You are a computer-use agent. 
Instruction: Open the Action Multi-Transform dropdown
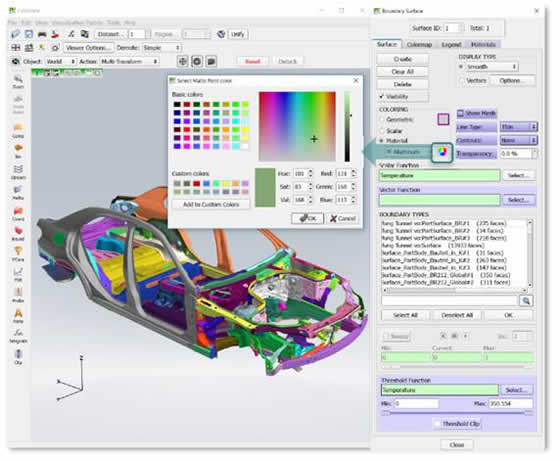pyautogui.click(x=129, y=61)
